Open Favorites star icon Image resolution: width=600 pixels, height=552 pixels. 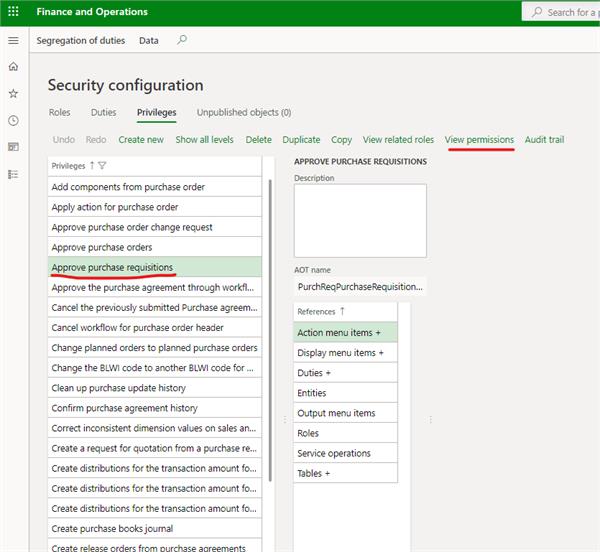(13, 93)
